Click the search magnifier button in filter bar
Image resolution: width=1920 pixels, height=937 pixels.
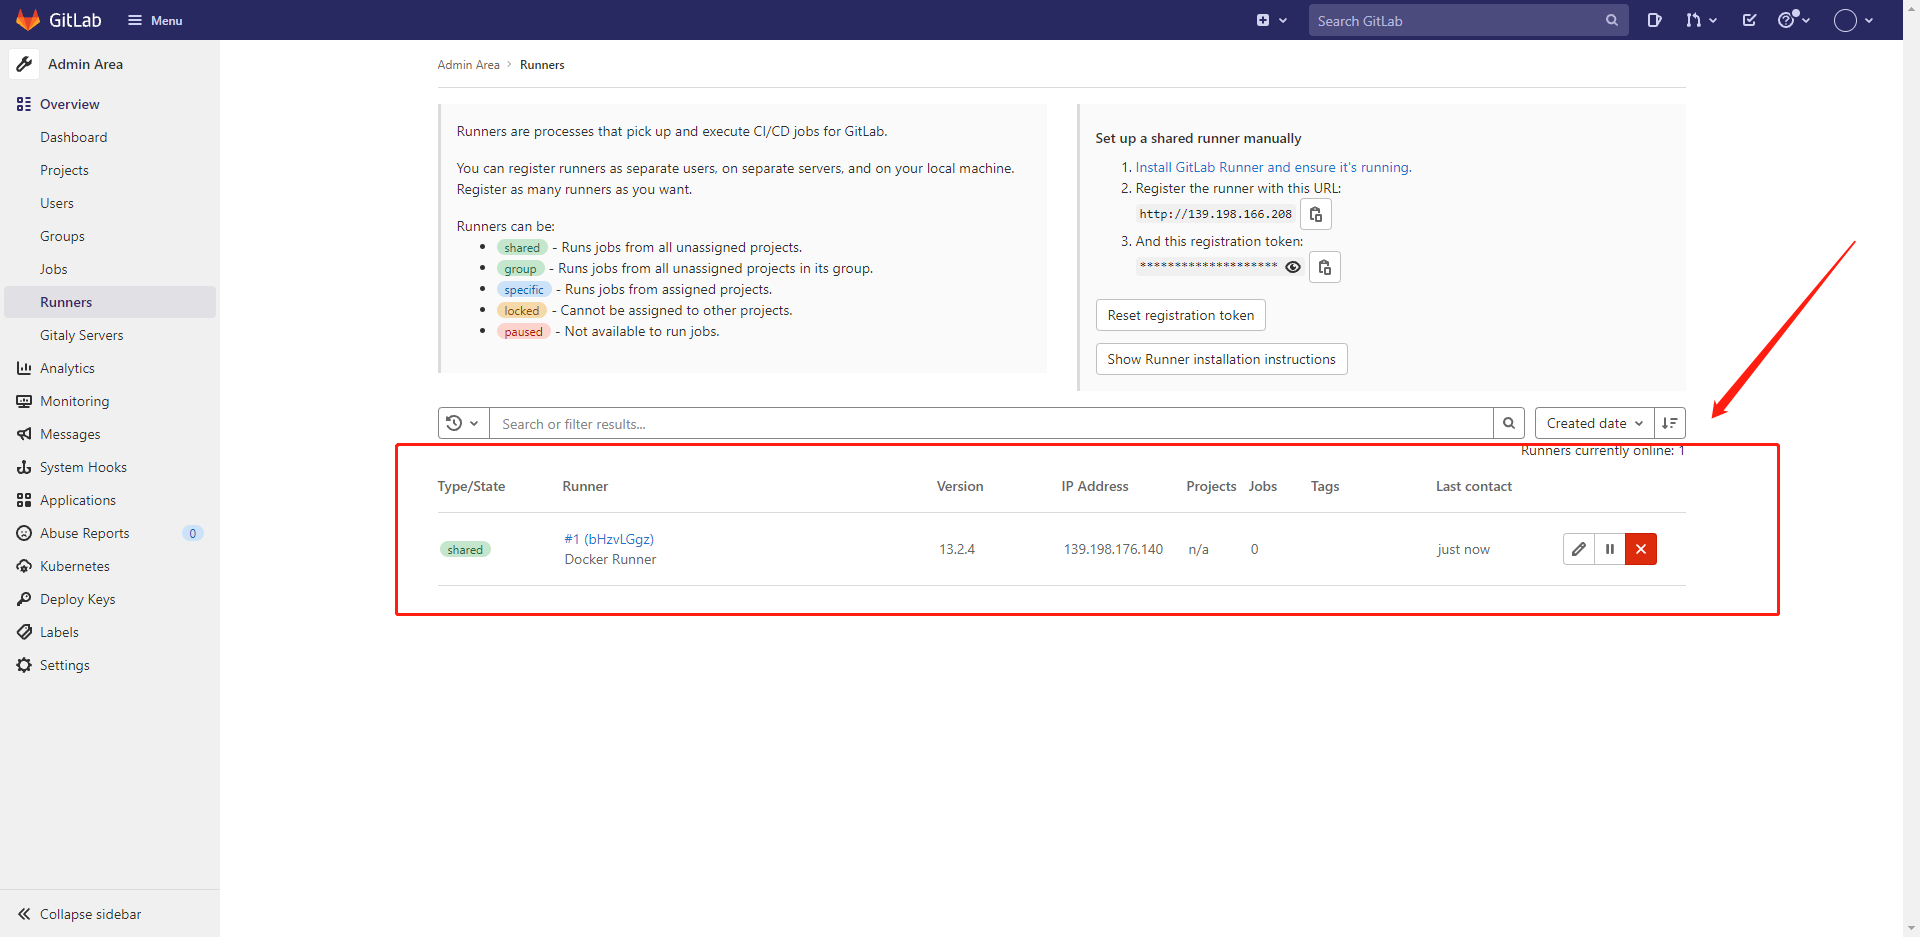(1508, 423)
